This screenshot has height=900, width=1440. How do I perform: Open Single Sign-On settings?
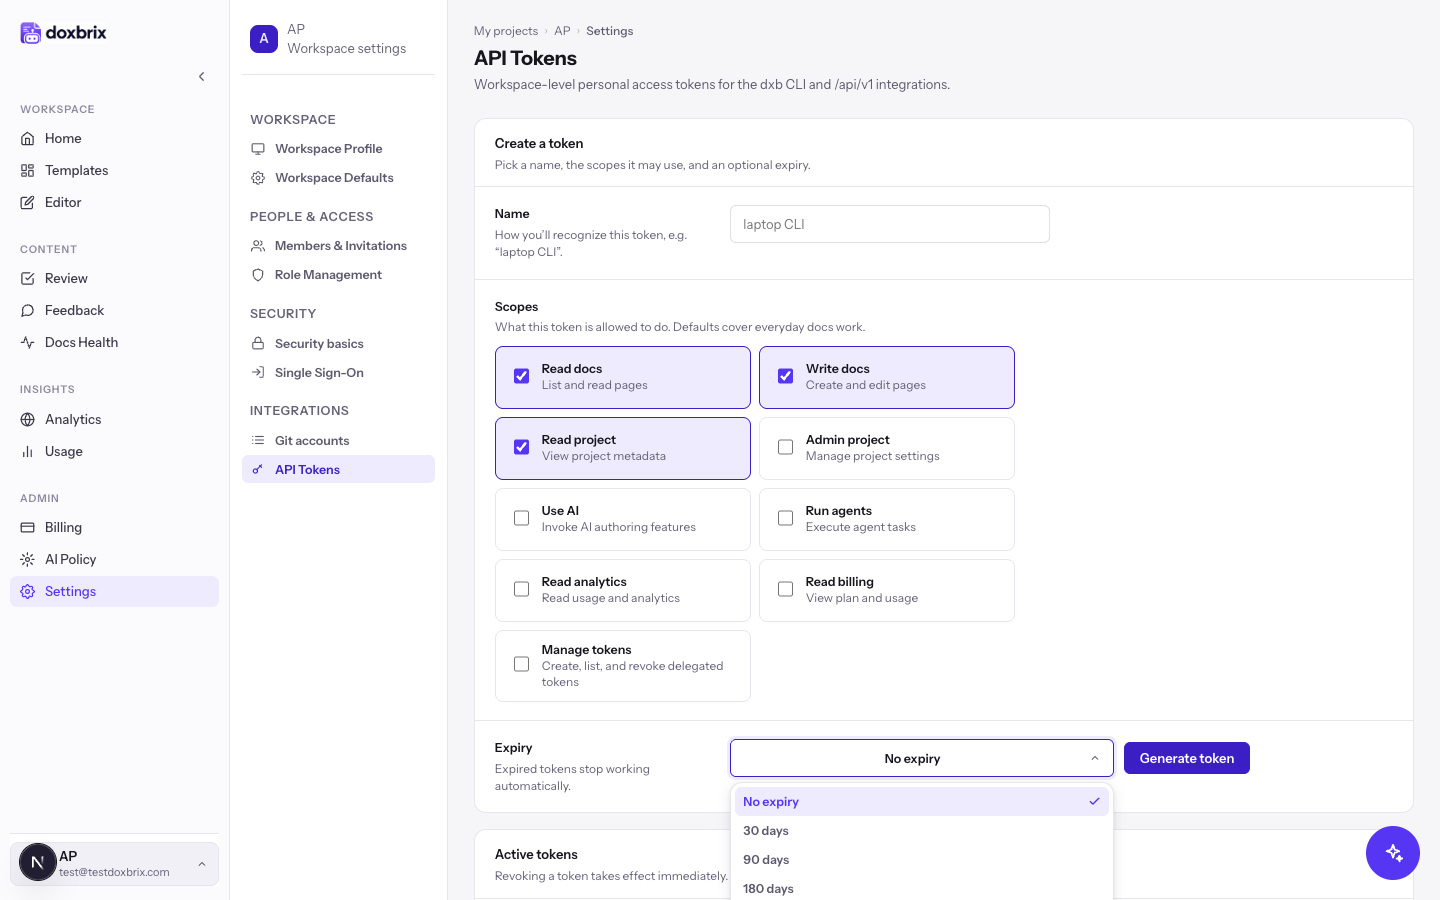[x=338, y=372]
